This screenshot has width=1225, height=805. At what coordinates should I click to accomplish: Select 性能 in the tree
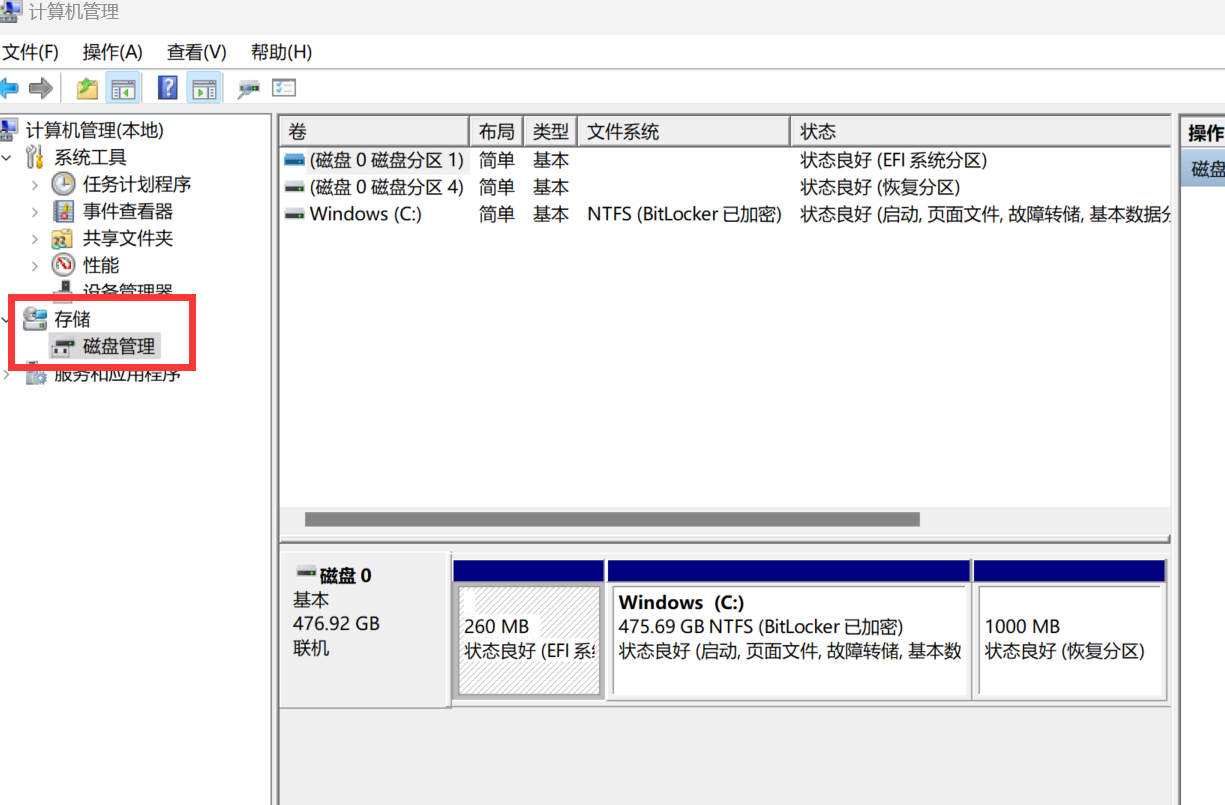coord(101,266)
